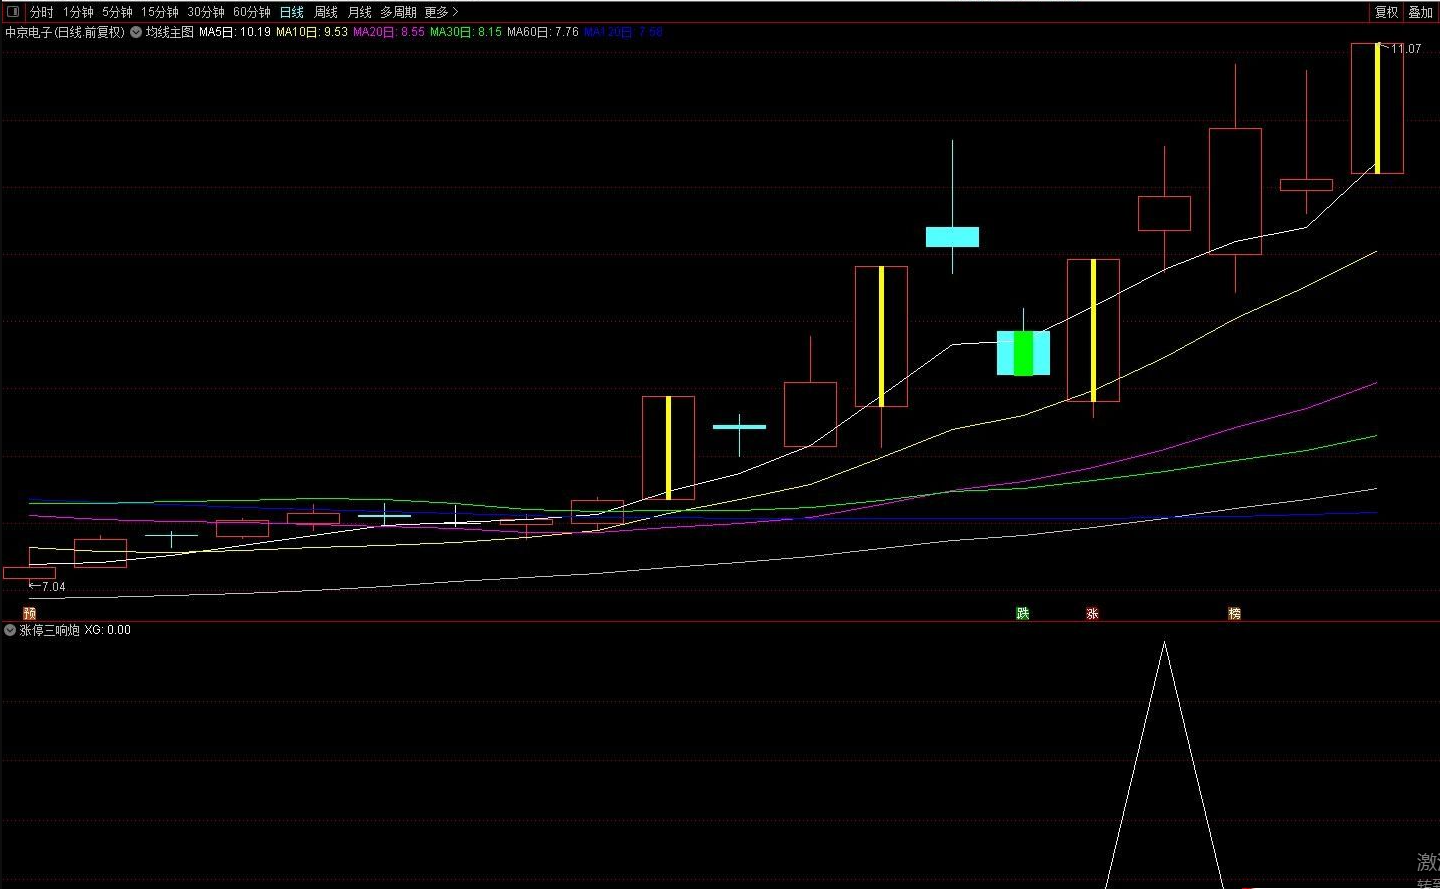
Task: Expand the 涨停三响炮 sub-indicator dropdown arrow
Action: tap(10, 630)
